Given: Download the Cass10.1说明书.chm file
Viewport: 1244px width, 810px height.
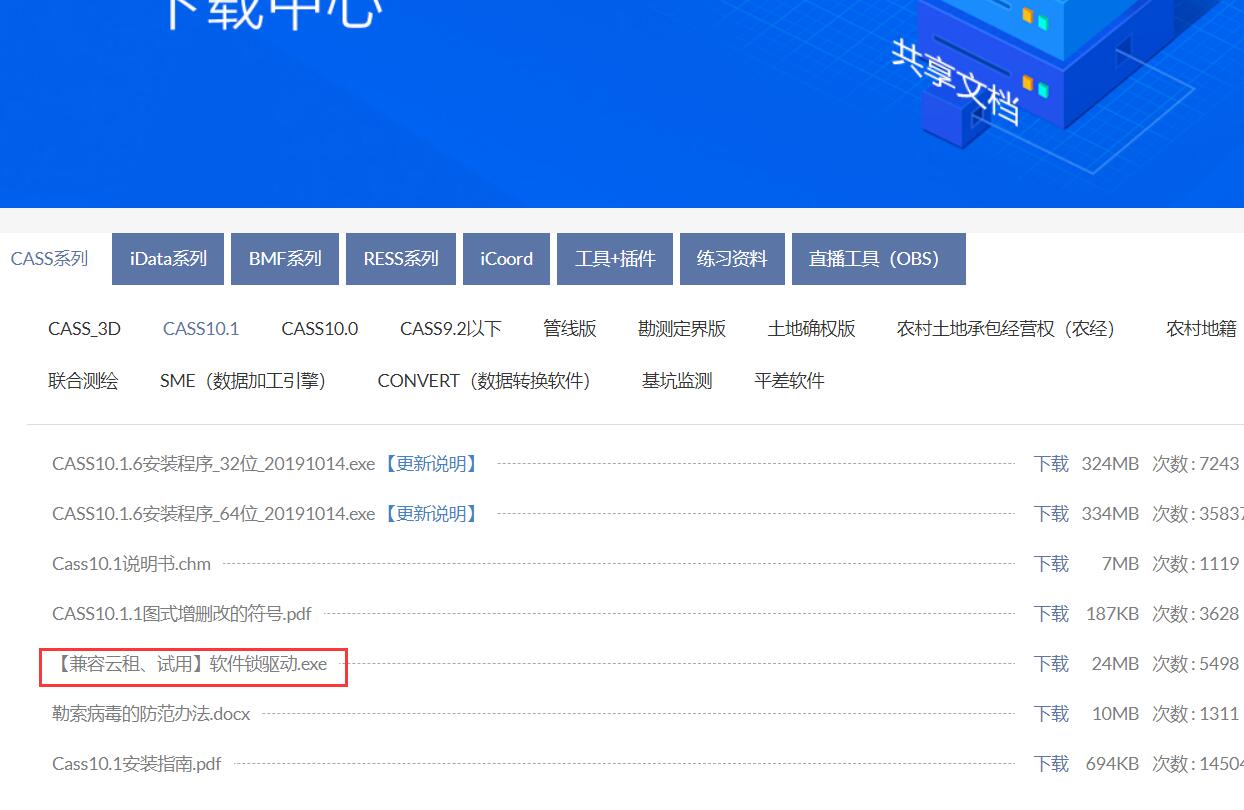Looking at the screenshot, I should (1051, 564).
